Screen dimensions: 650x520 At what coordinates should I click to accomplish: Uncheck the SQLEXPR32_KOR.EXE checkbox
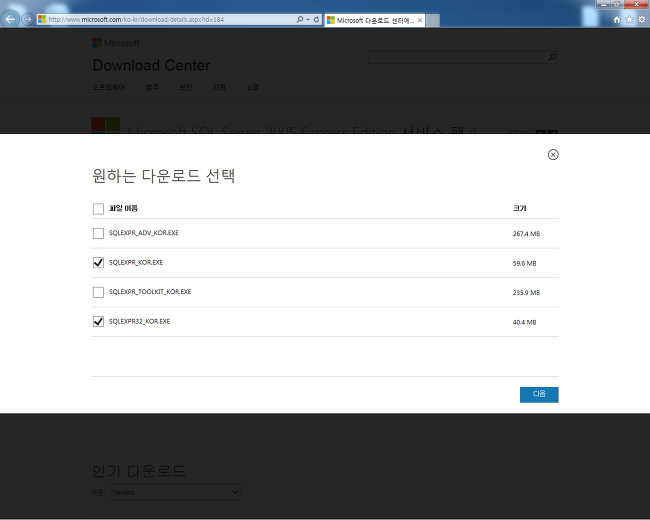(98, 321)
